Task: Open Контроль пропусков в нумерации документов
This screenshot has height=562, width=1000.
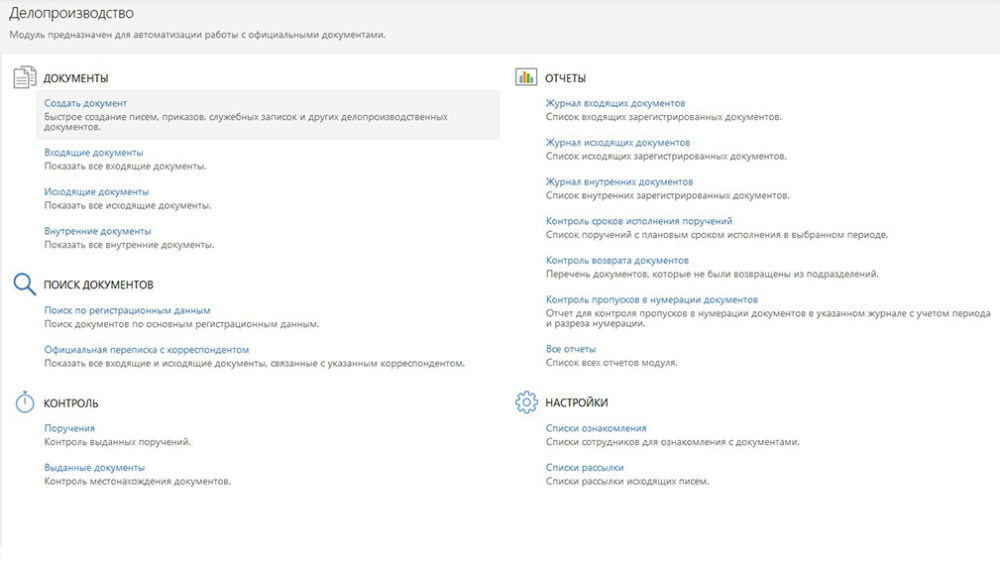Action: (x=651, y=299)
